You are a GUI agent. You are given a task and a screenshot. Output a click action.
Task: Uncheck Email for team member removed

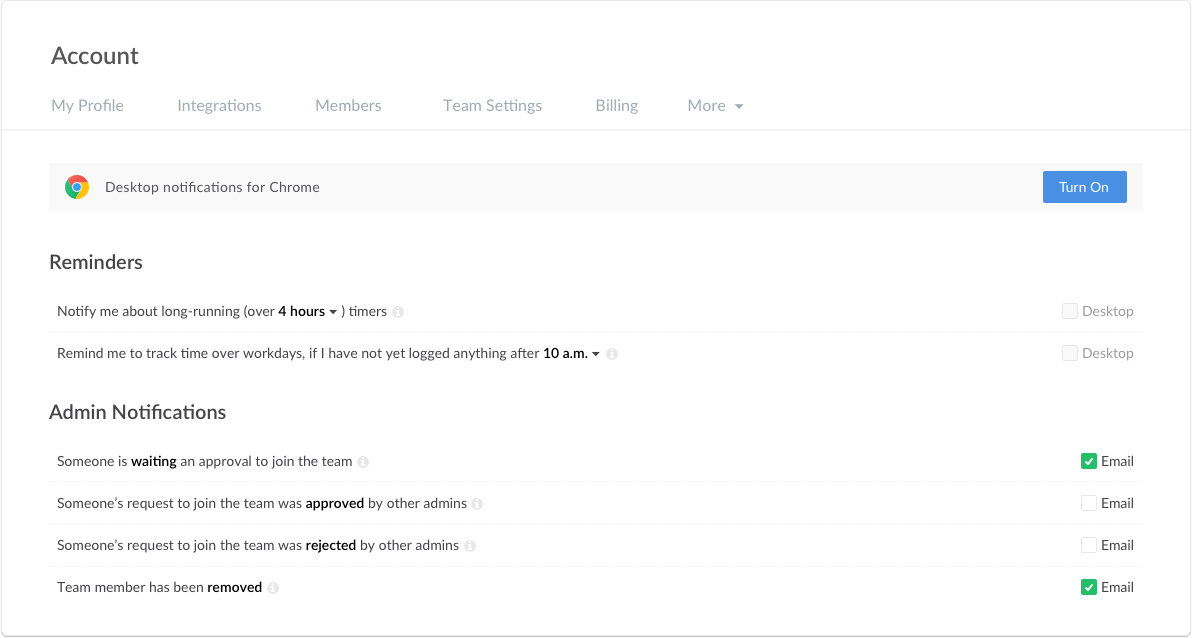point(1089,587)
